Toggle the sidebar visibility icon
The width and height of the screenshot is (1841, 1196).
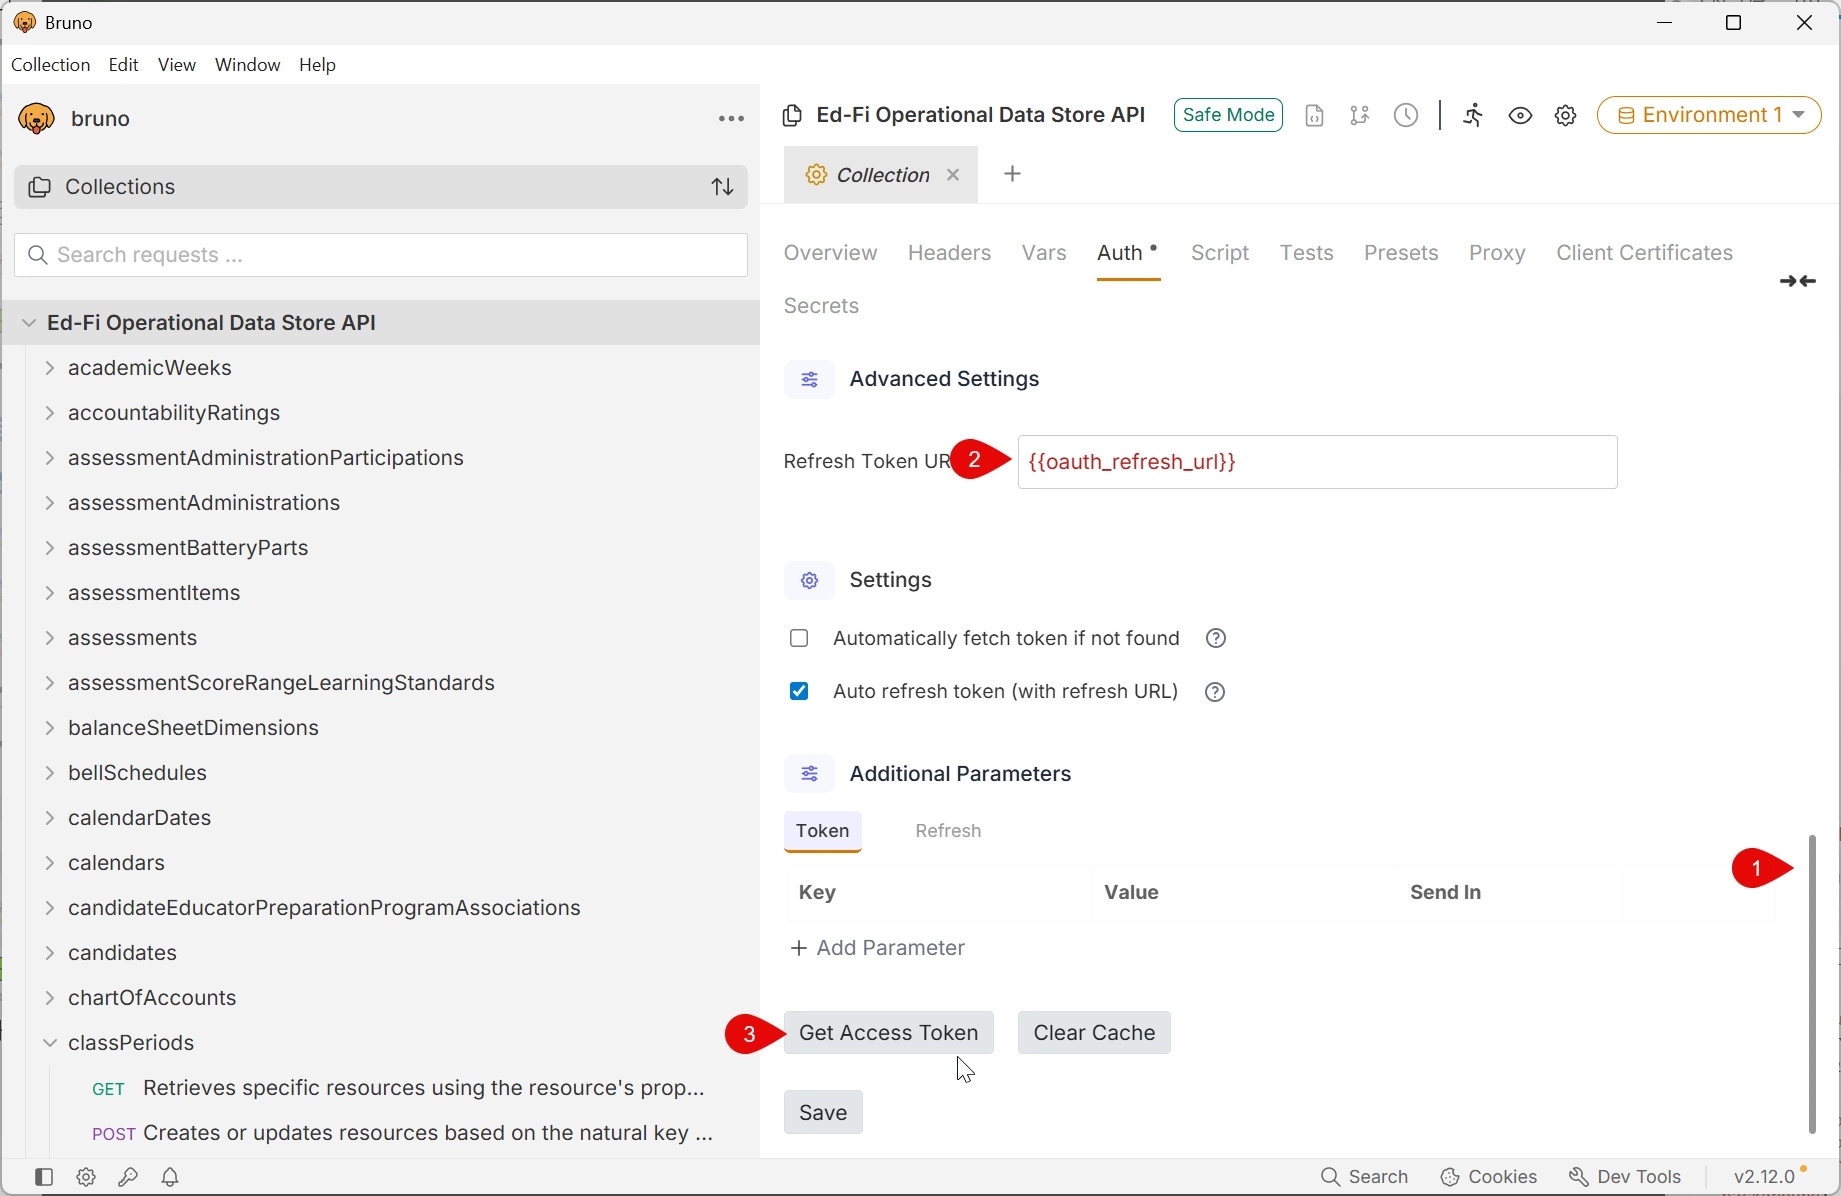[44, 1177]
